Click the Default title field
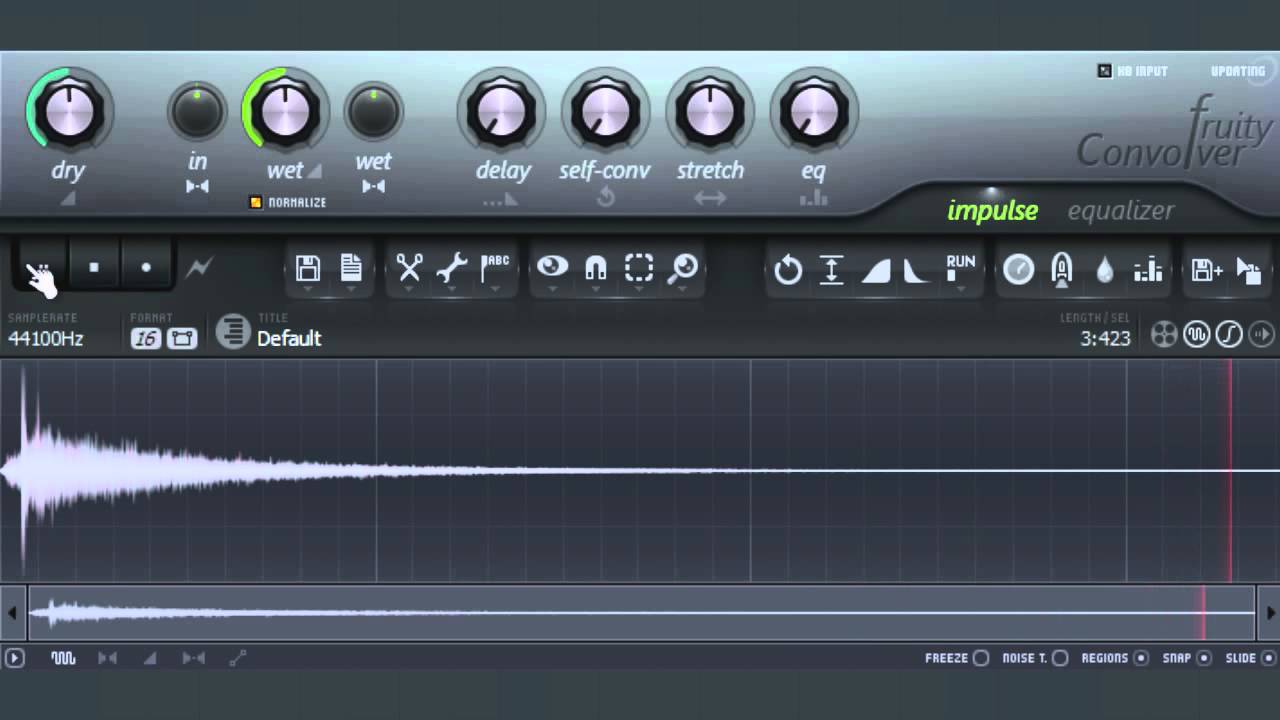The width and height of the screenshot is (1280, 720). (x=289, y=339)
